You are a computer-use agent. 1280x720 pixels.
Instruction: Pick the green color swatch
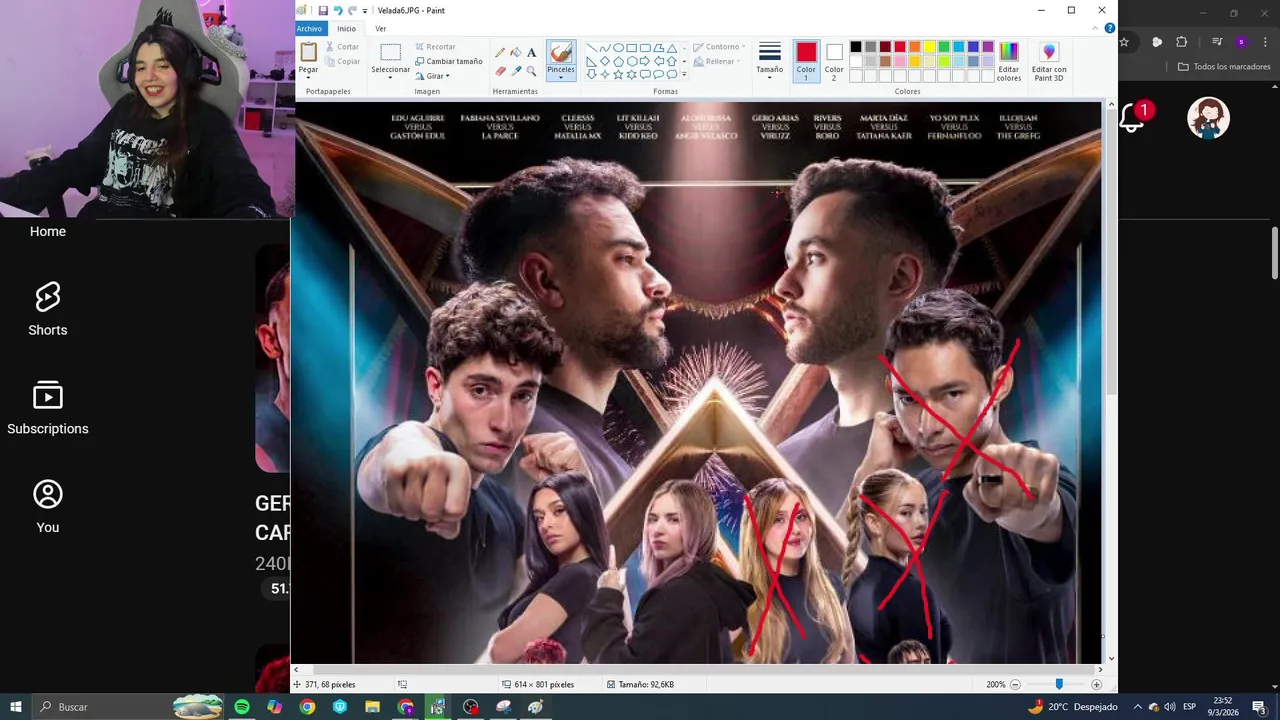[x=944, y=47]
